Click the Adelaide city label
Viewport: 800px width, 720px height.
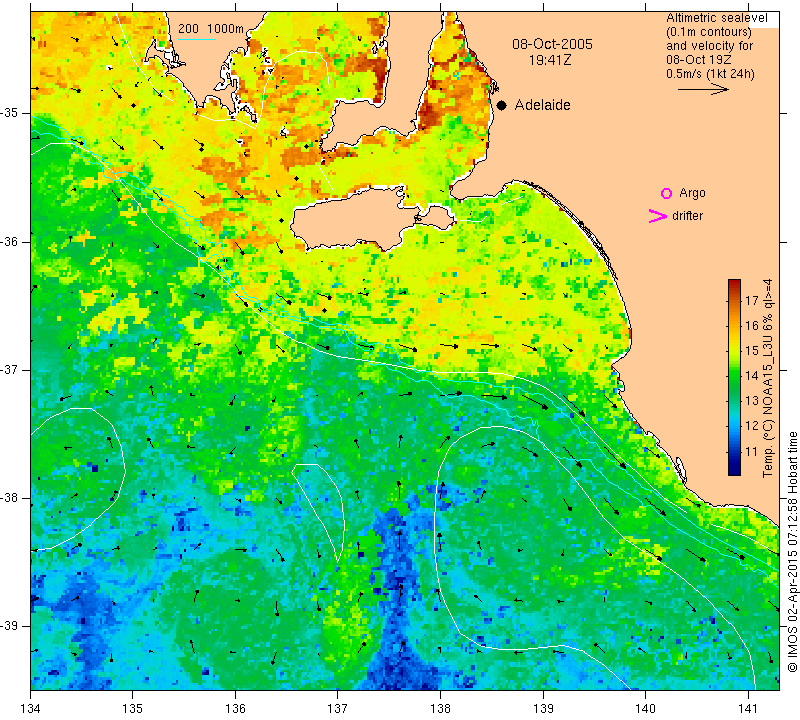click(542, 105)
